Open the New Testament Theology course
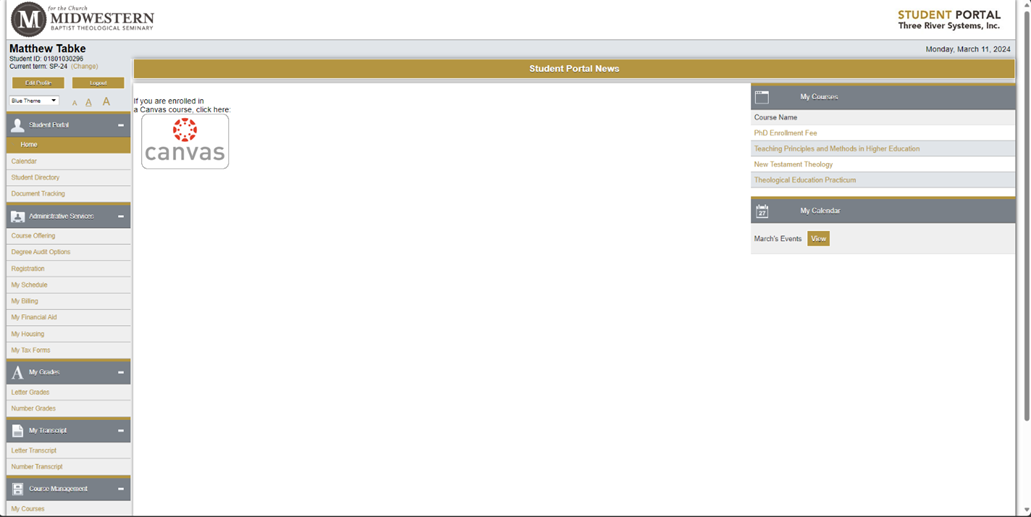Viewport: 1031px width, 517px height. (793, 164)
